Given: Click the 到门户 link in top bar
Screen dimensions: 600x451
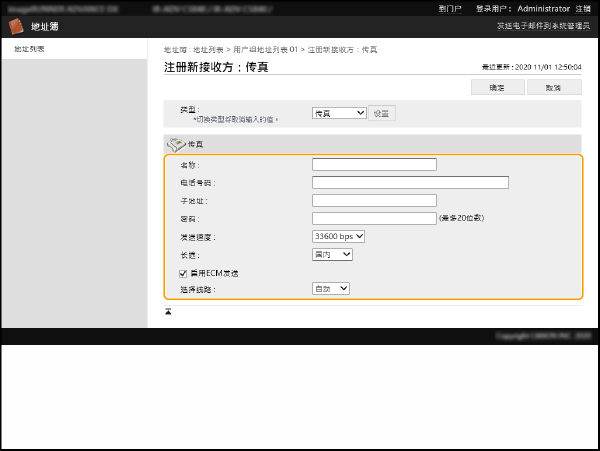Looking at the screenshot, I should pyautogui.click(x=450, y=8).
